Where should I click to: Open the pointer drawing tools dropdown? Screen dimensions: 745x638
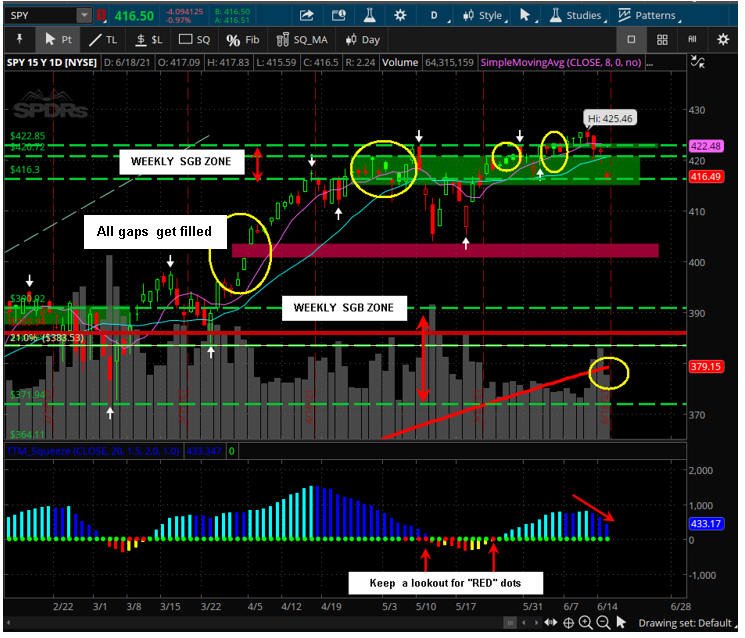527,16
